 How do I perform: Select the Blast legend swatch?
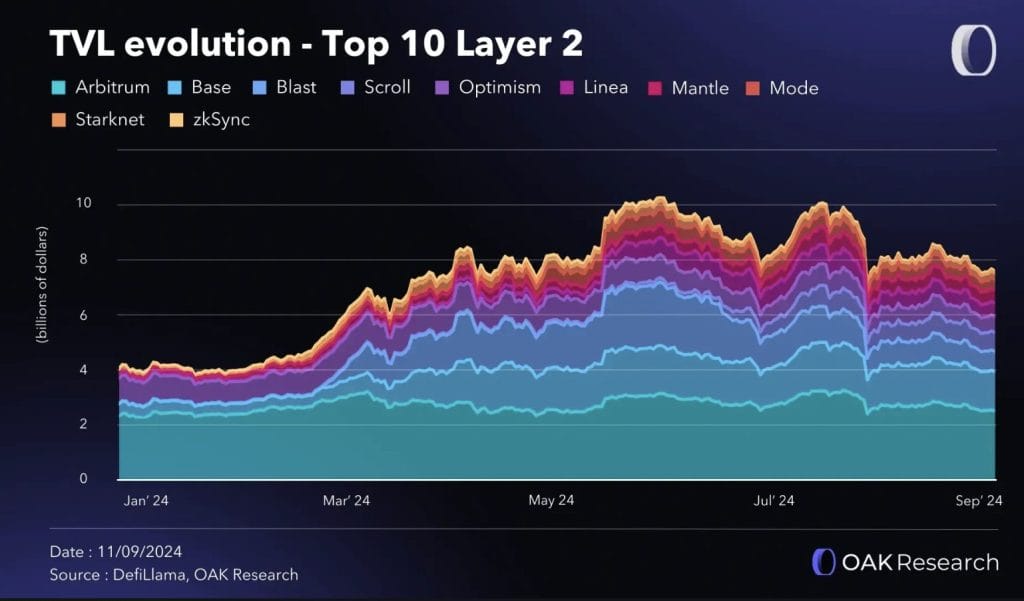259,88
